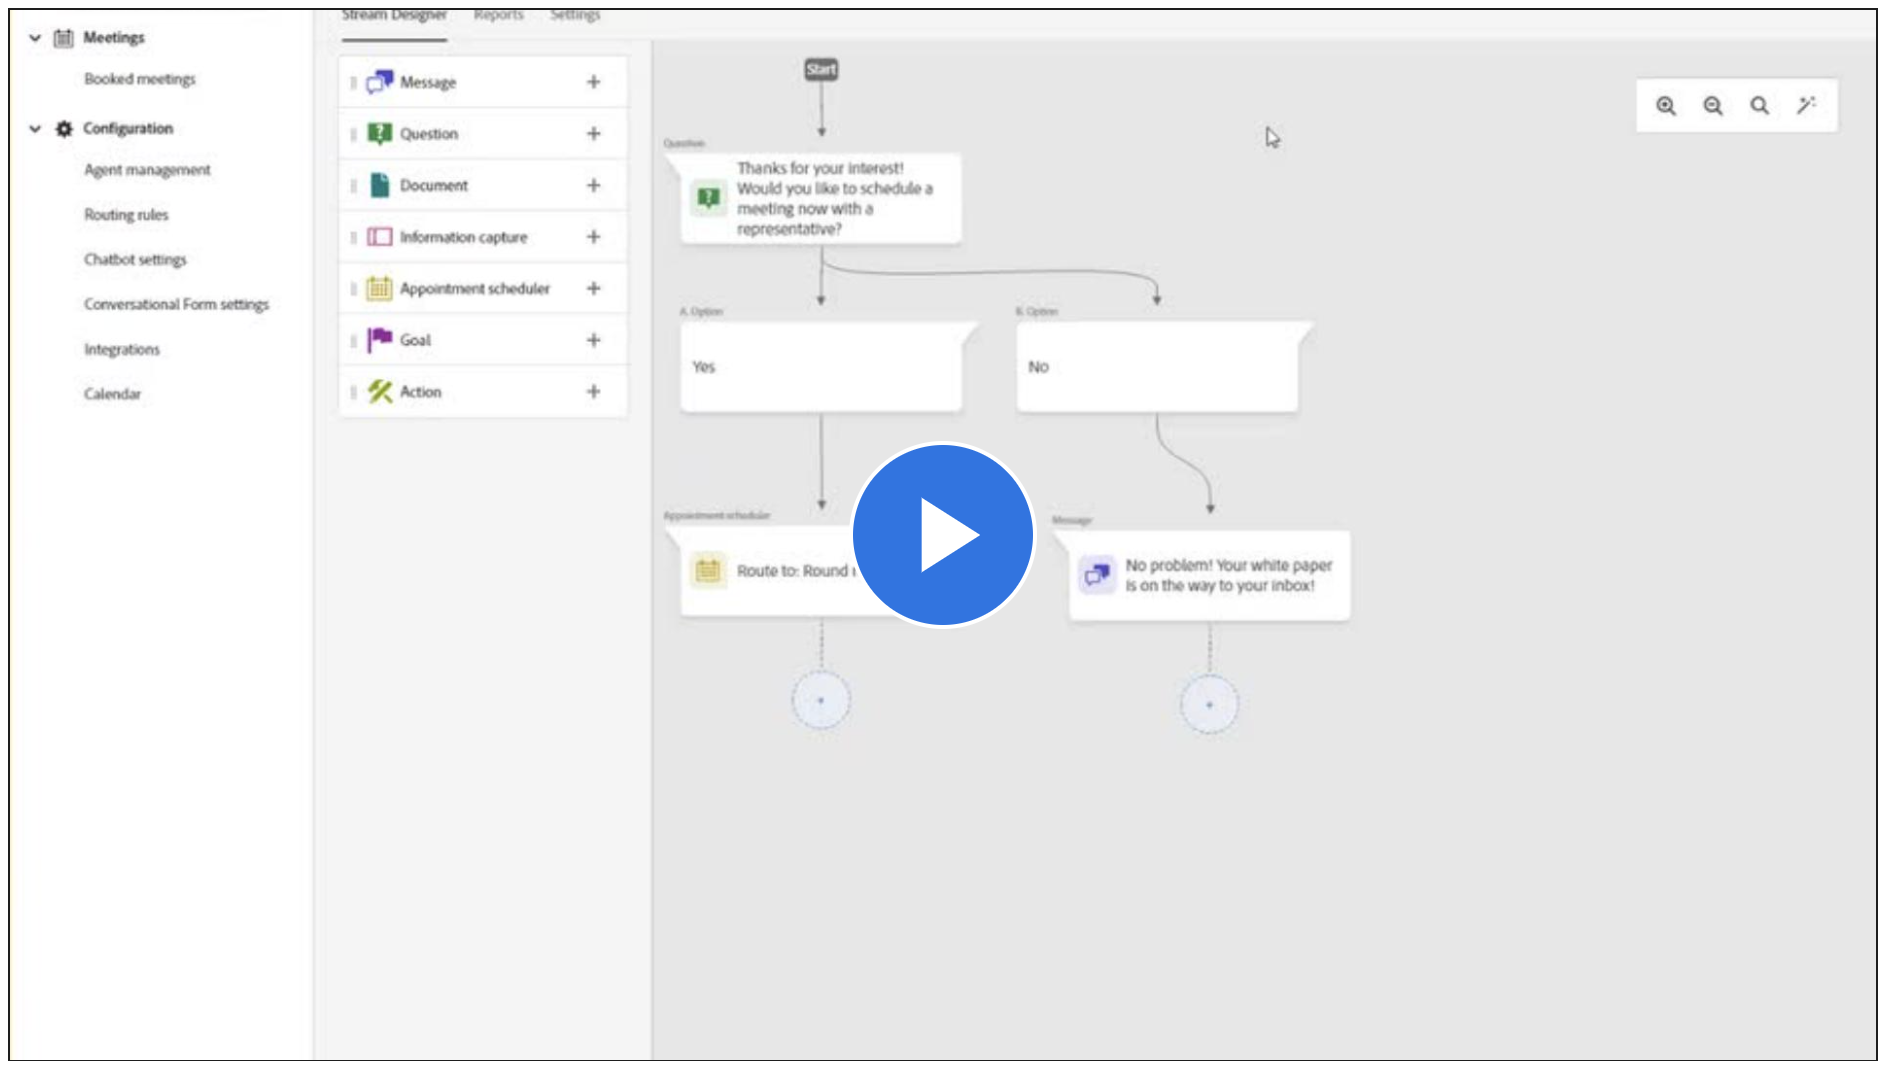Open Chatbot settings from the sidebar
1890x1074 pixels.
134,259
